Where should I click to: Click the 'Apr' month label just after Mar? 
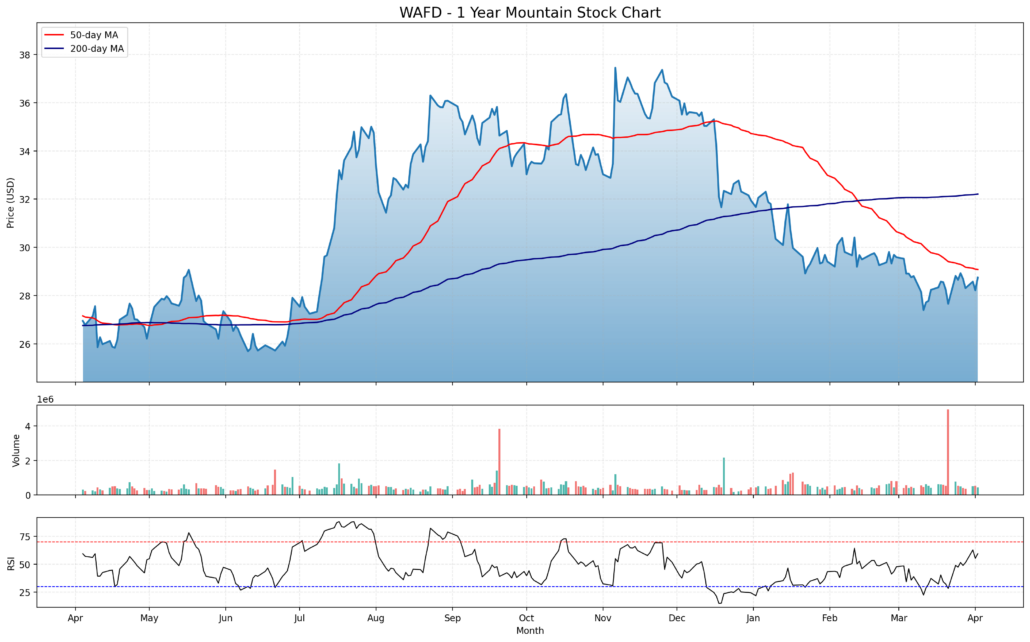point(975,618)
